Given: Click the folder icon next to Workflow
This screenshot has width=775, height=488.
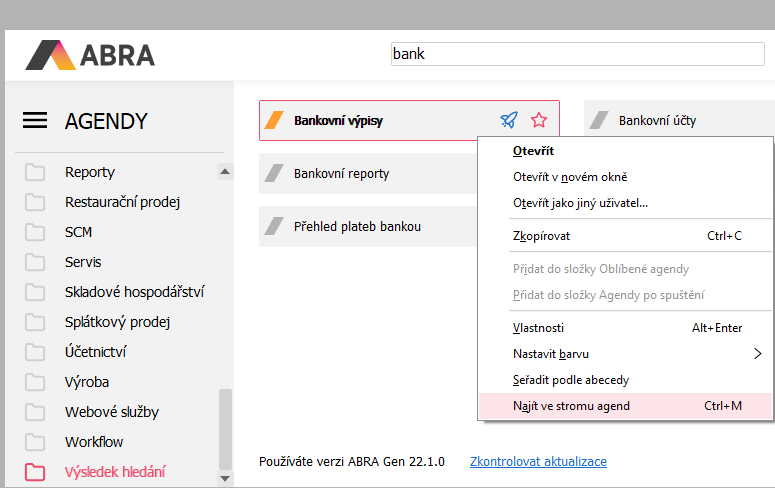Looking at the screenshot, I should 35,442.
